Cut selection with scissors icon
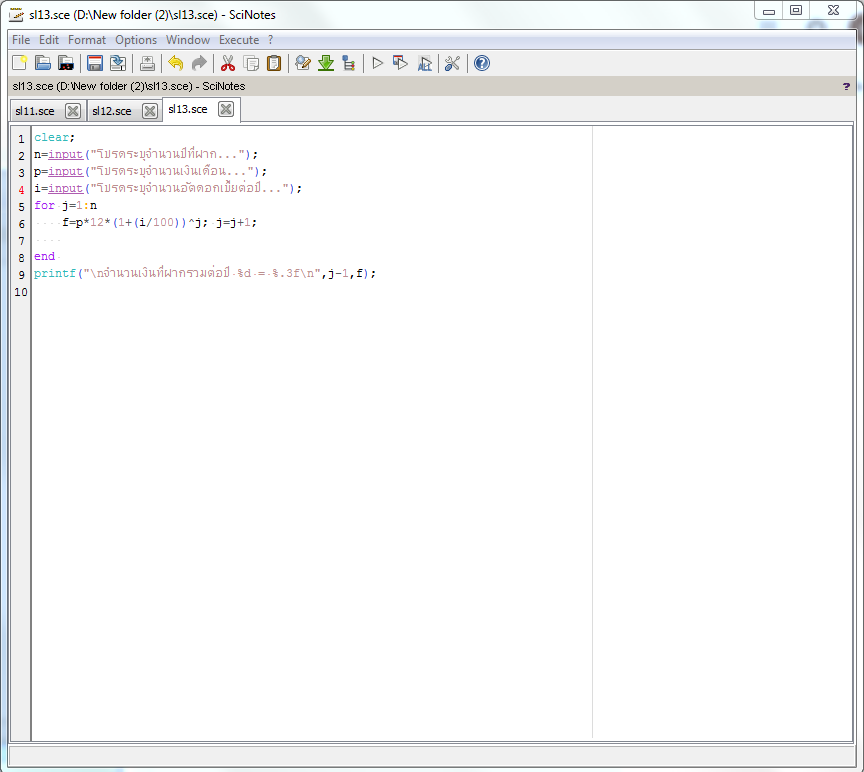 228,63
